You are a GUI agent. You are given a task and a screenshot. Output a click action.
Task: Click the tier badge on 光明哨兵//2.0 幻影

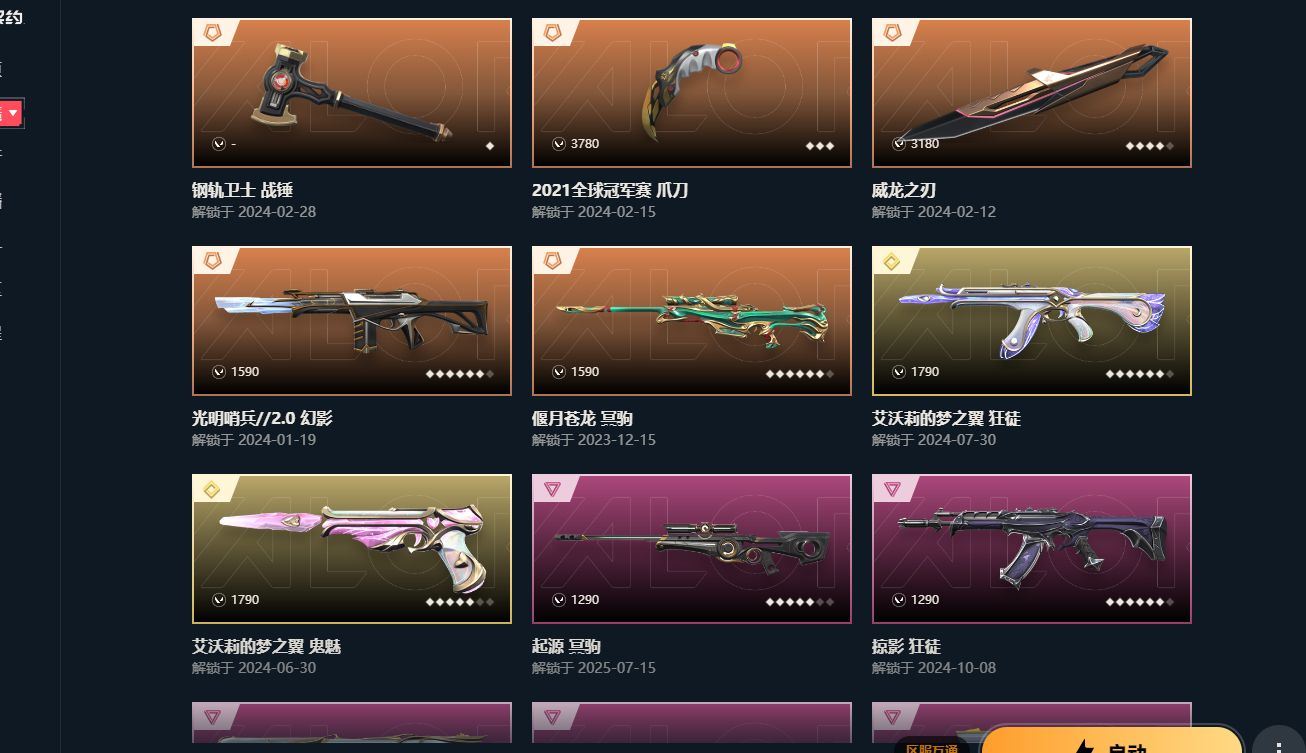(x=212, y=261)
